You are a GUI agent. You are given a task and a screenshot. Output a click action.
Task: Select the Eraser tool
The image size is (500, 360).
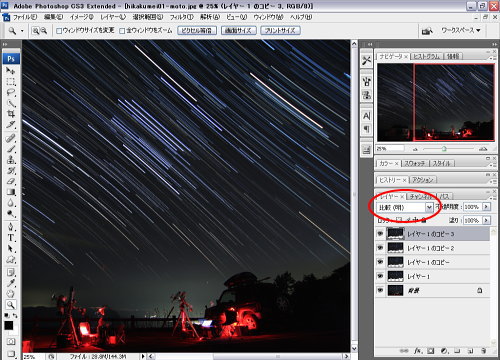click(11, 182)
